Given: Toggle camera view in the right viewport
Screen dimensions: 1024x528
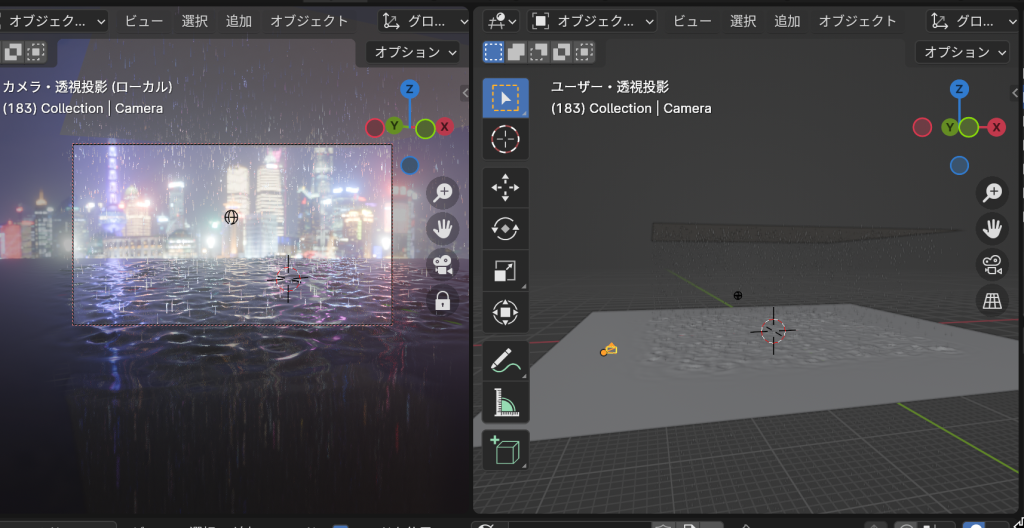Looking at the screenshot, I should [x=992, y=264].
